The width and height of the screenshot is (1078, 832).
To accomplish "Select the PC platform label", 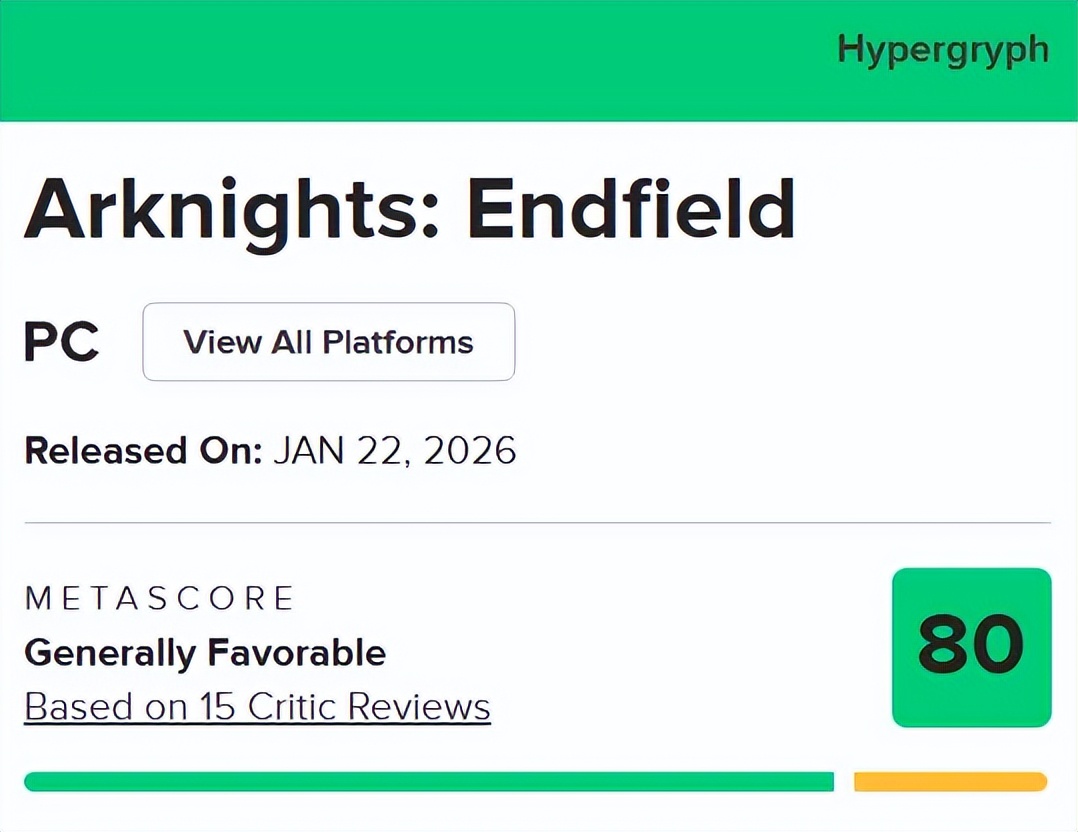I will [x=61, y=343].
